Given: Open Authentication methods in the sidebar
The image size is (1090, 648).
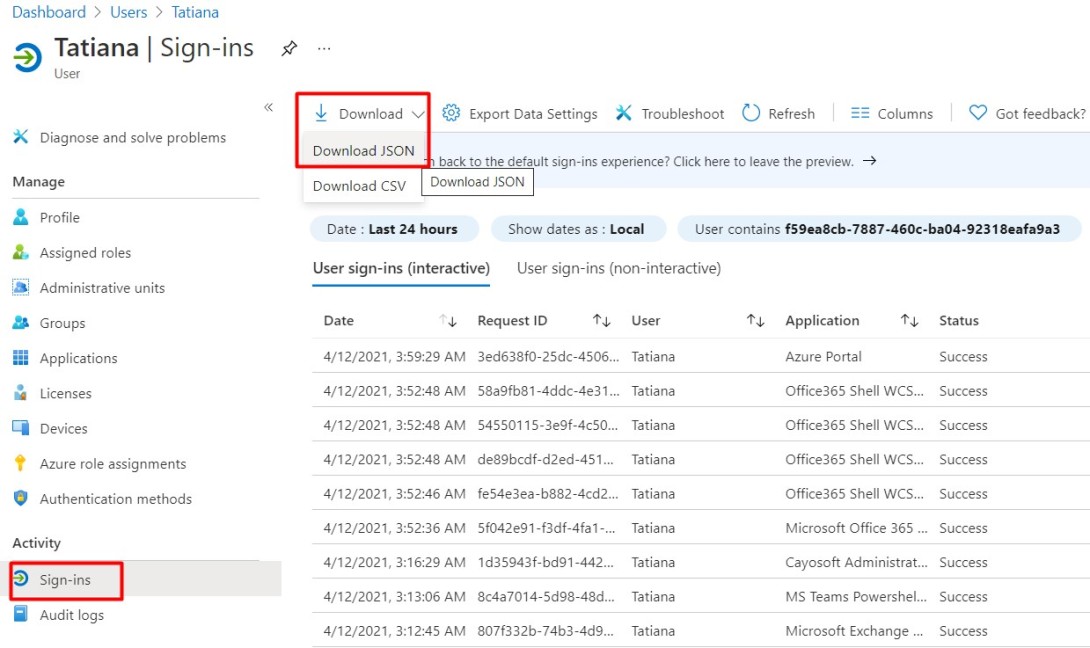Looking at the screenshot, I should point(115,499).
